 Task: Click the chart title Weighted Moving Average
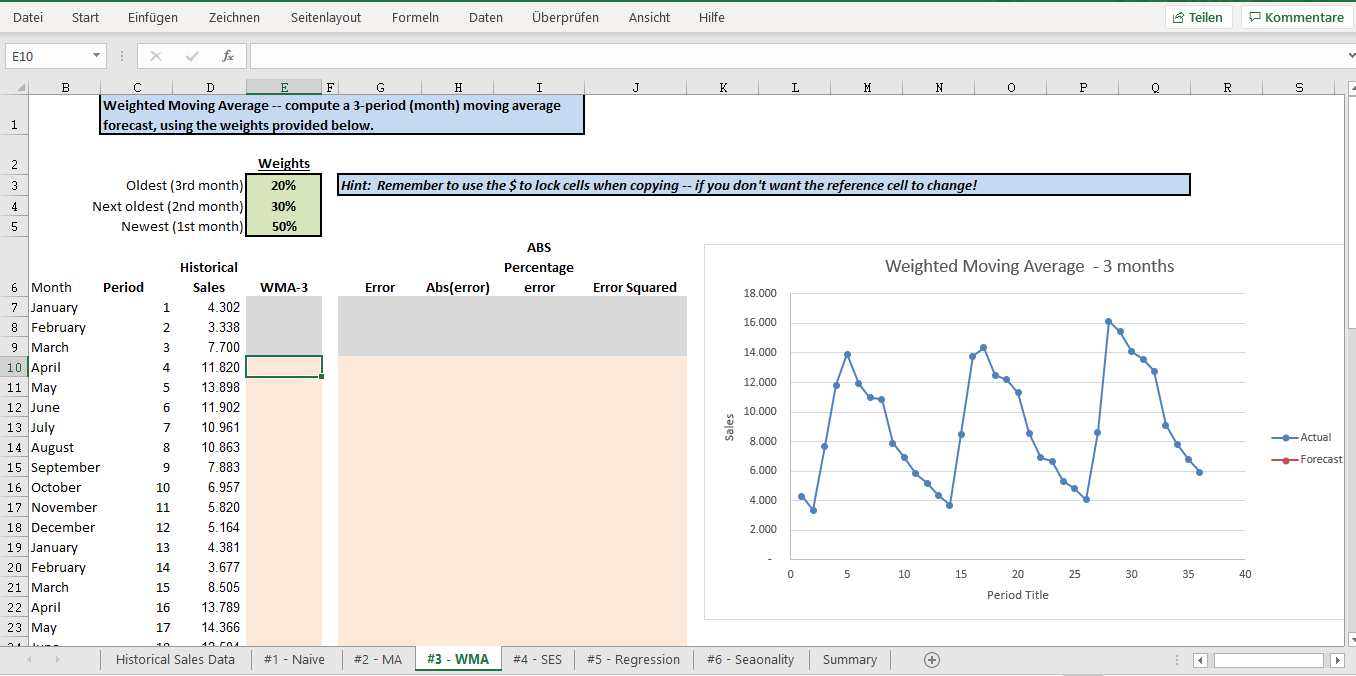pos(1029,266)
